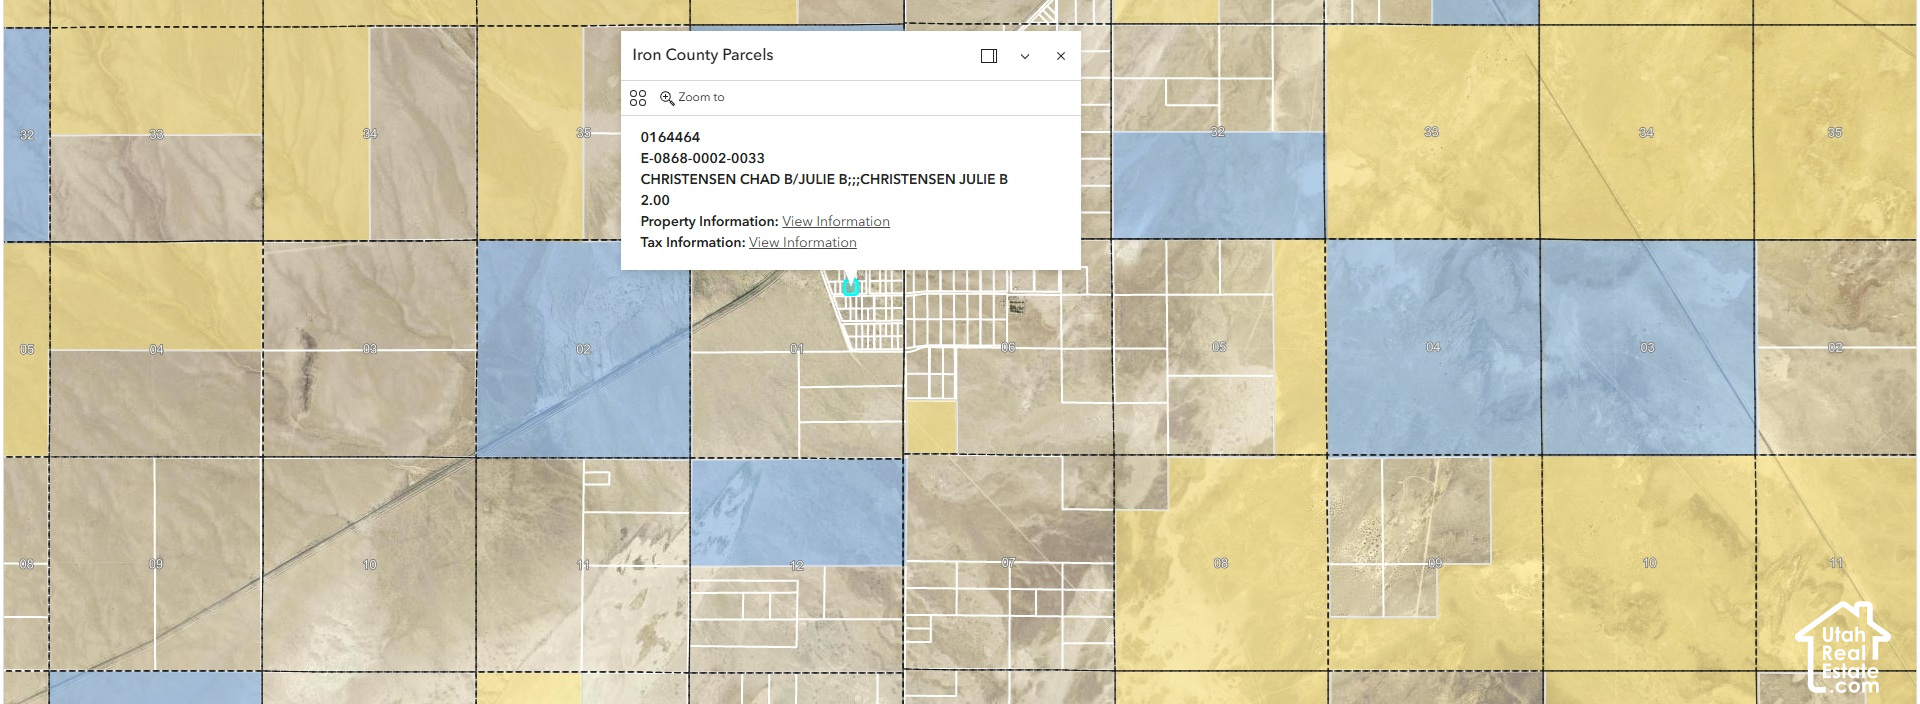Collapse the popup with the chevron
Viewport: 1920px width, 704px height.
(x=1025, y=56)
